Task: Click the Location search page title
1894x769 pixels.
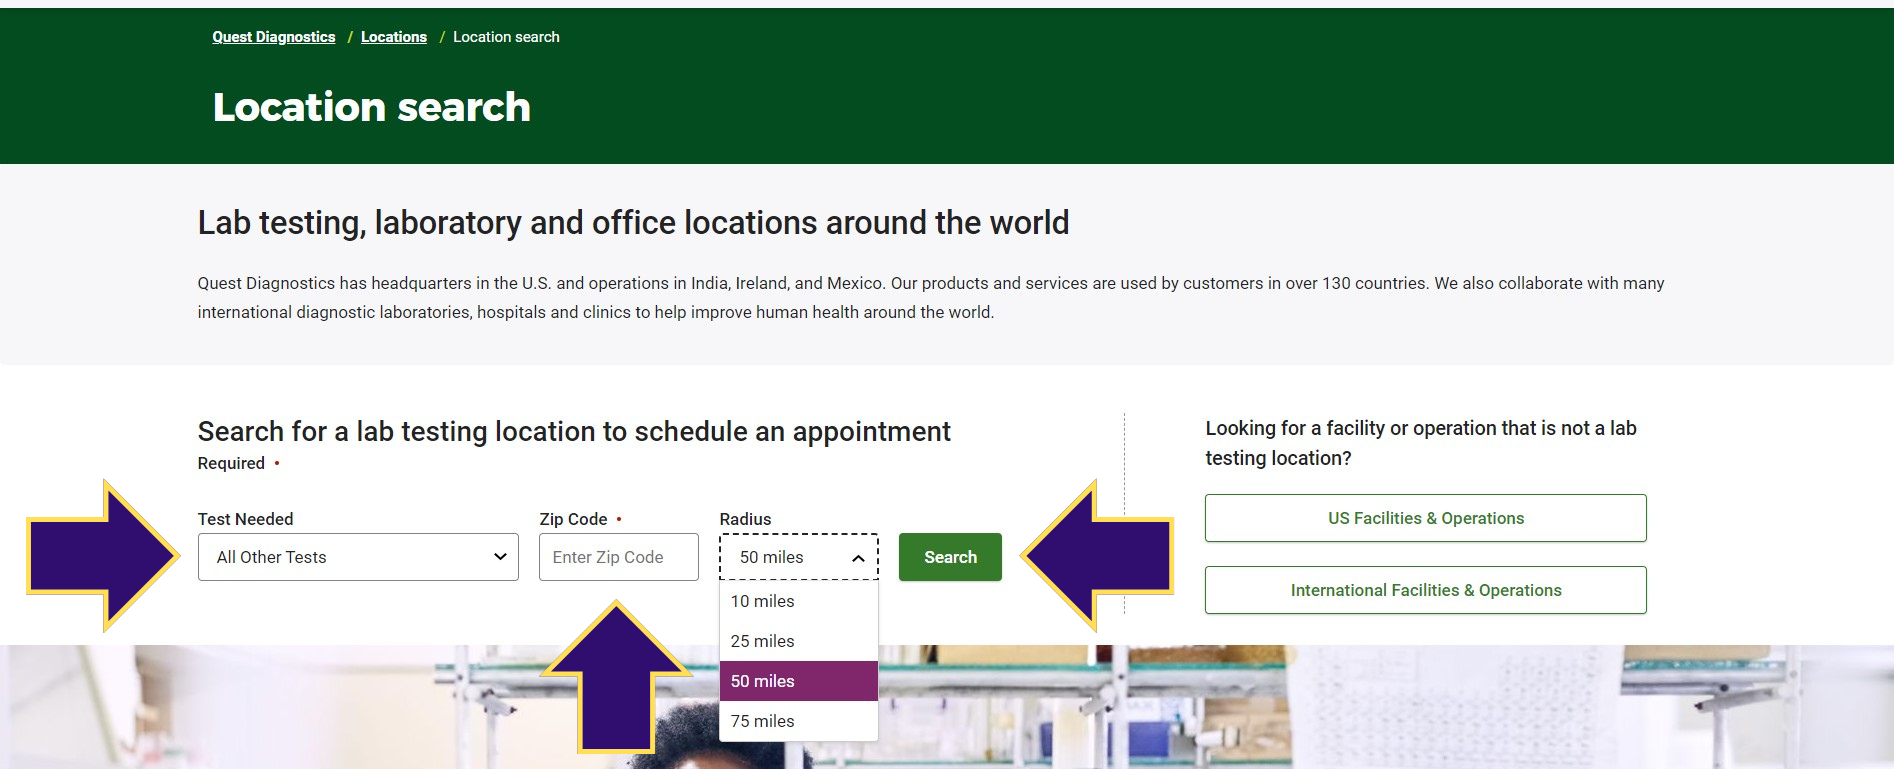Action: tap(371, 107)
